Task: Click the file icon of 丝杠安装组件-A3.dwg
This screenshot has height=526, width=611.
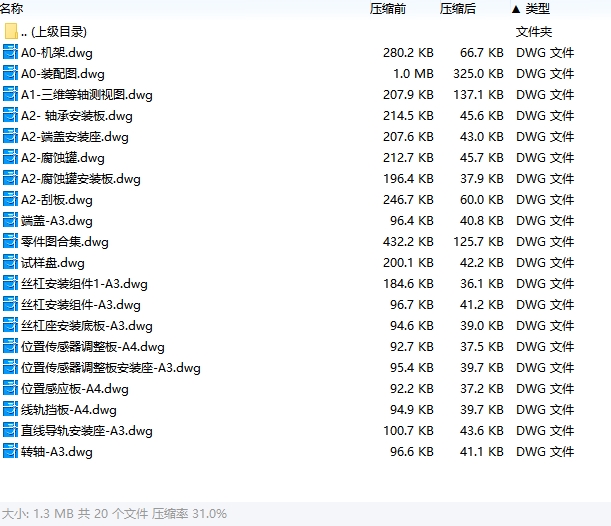Action: (10, 305)
